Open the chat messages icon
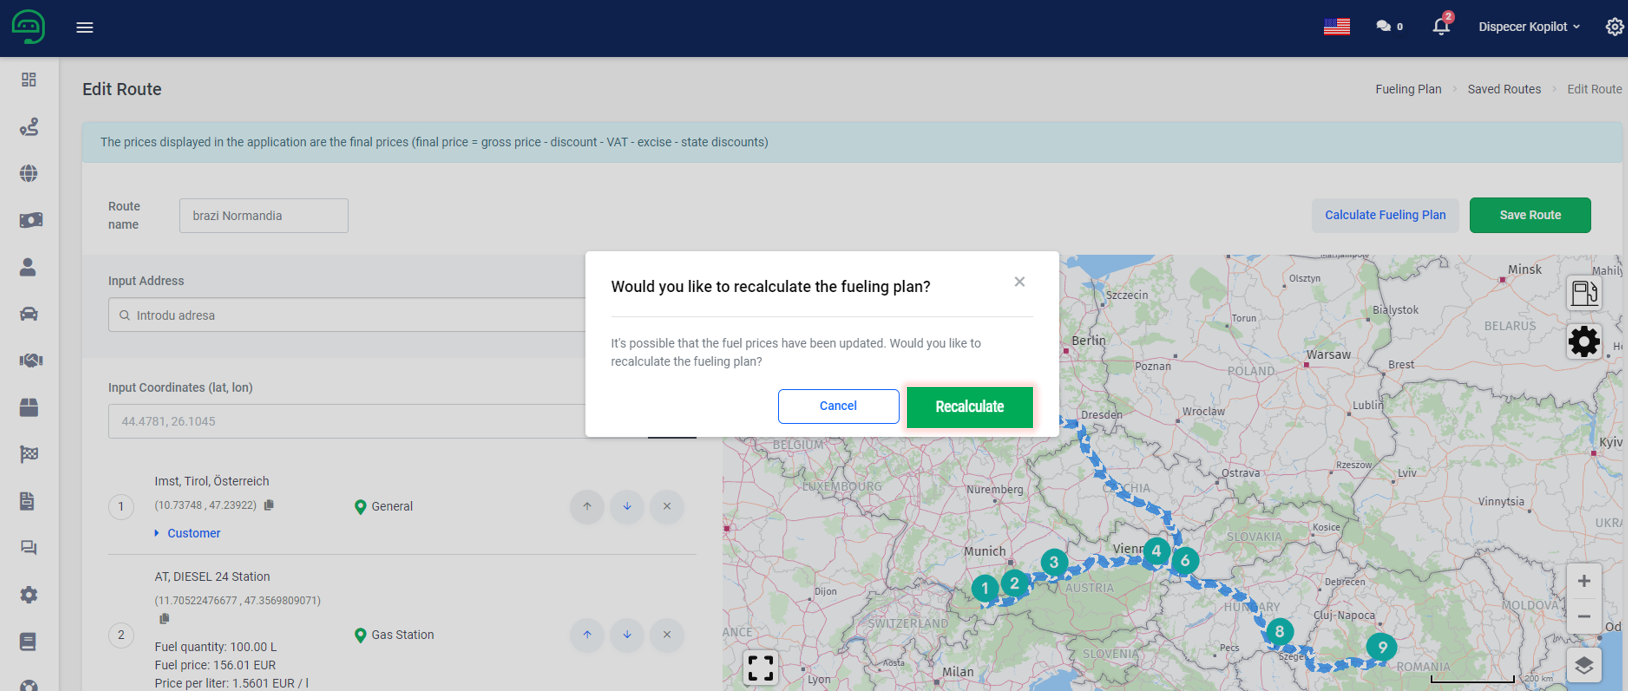This screenshot has width=1628, height=691. point(1384,27)
